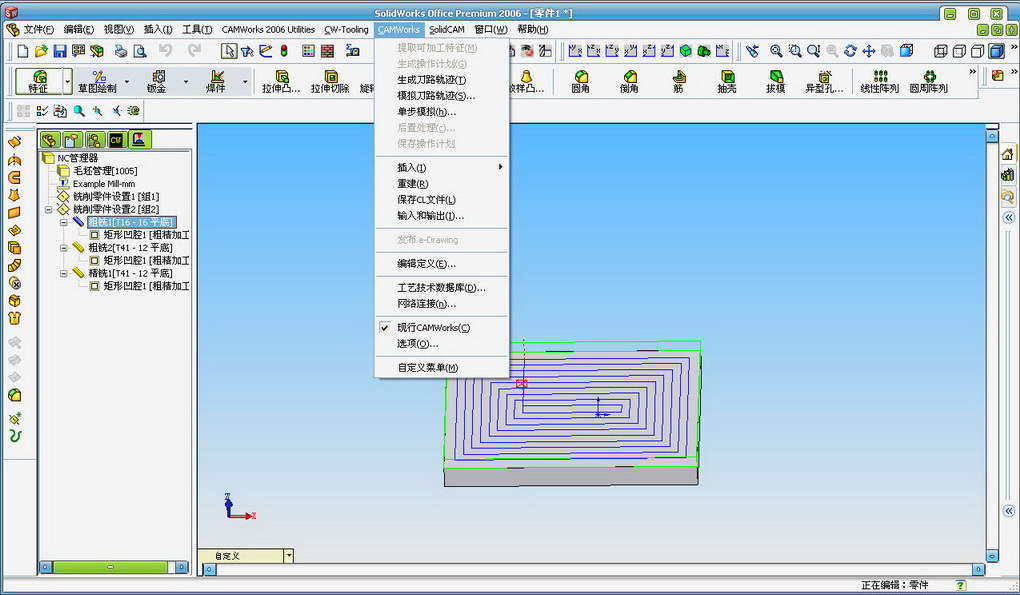Click the color palette grid icon
The height and width of the screenshot is (595, 1020).
click(x=308, y=51)
